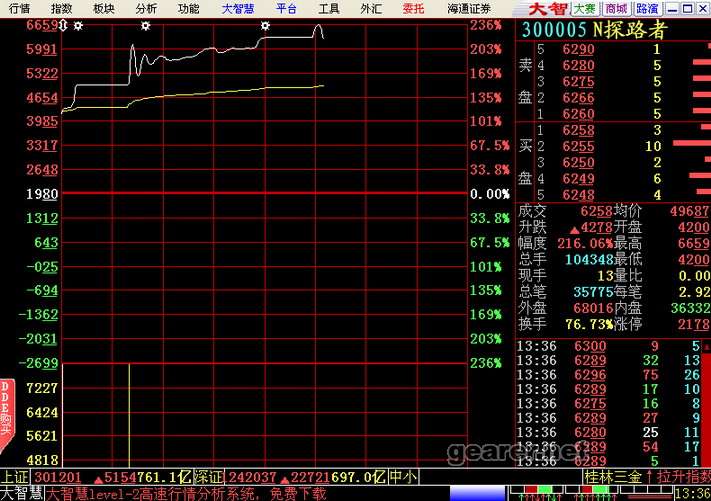Screen dimensions: 711x501
Task: Click the up-down arrow icon beside 6659
Action: click(63, 25)
